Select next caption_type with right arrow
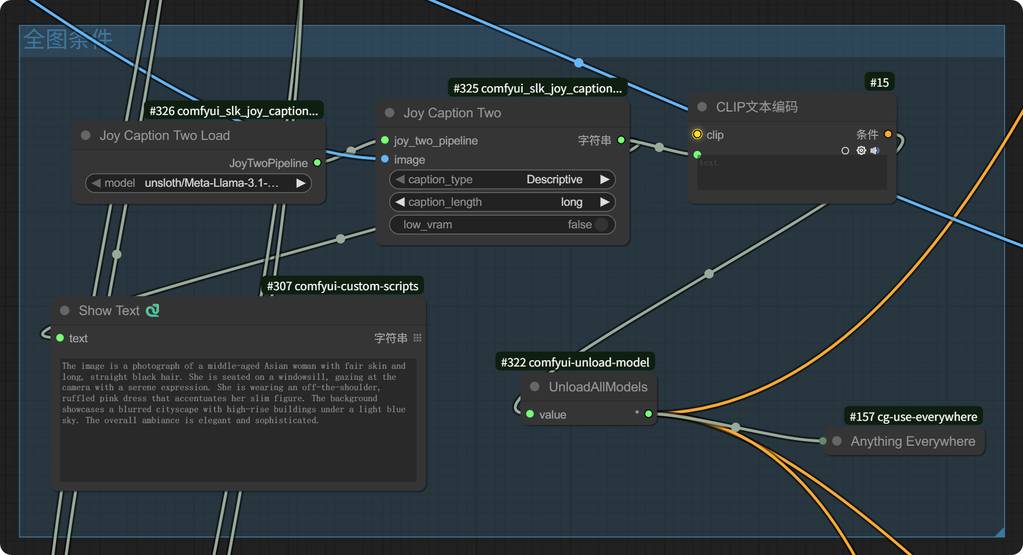The height and width of the screenshot is (555, 1023). pyautogui.click(x=604, y=180)
